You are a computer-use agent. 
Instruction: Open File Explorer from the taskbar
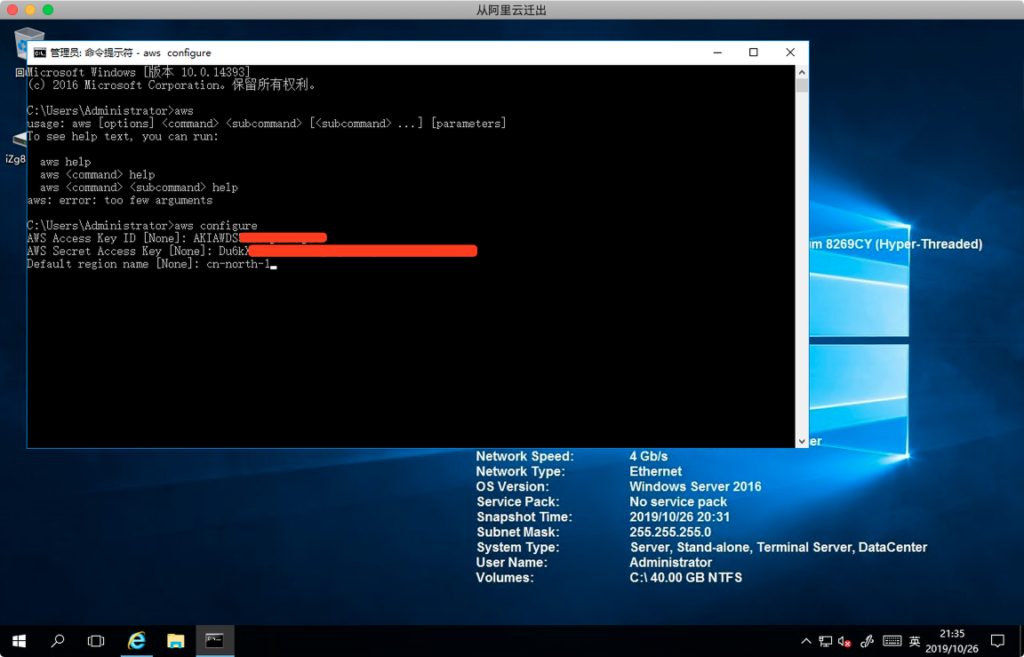175,640
